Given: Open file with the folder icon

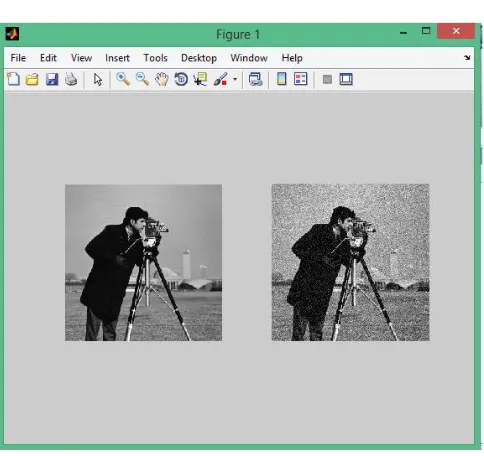Looking at the screenshot, I should click(32, 80).
